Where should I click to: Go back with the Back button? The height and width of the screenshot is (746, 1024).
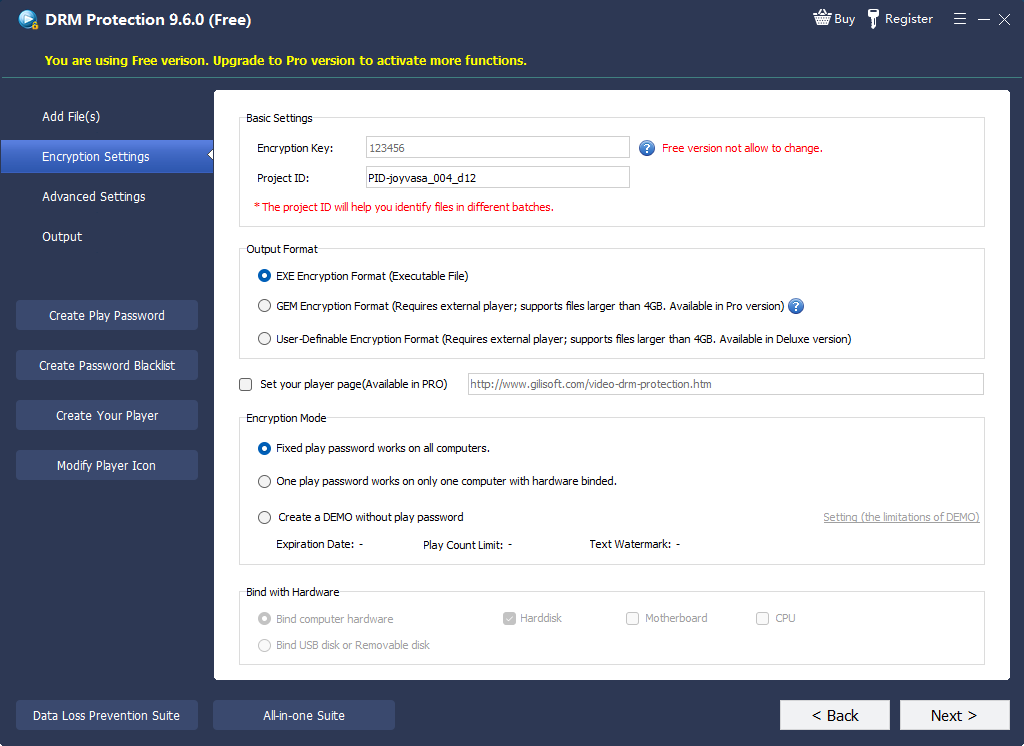835,715
